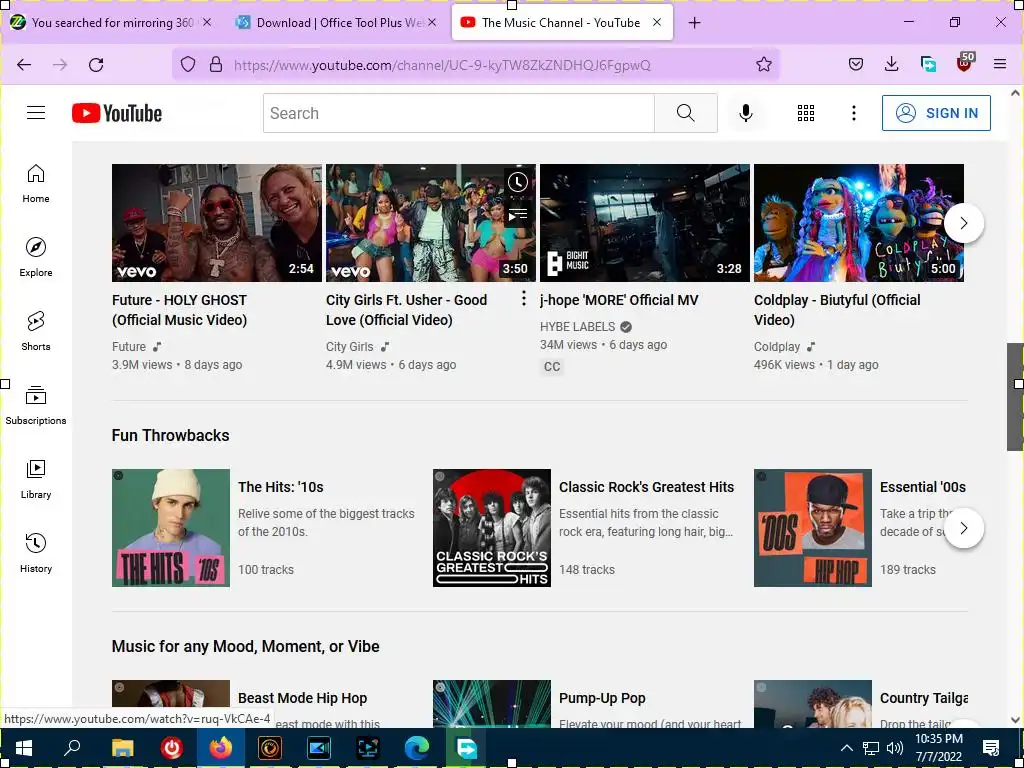Open j-hope 'MORE' Official MV title

(x=619, y=300)
